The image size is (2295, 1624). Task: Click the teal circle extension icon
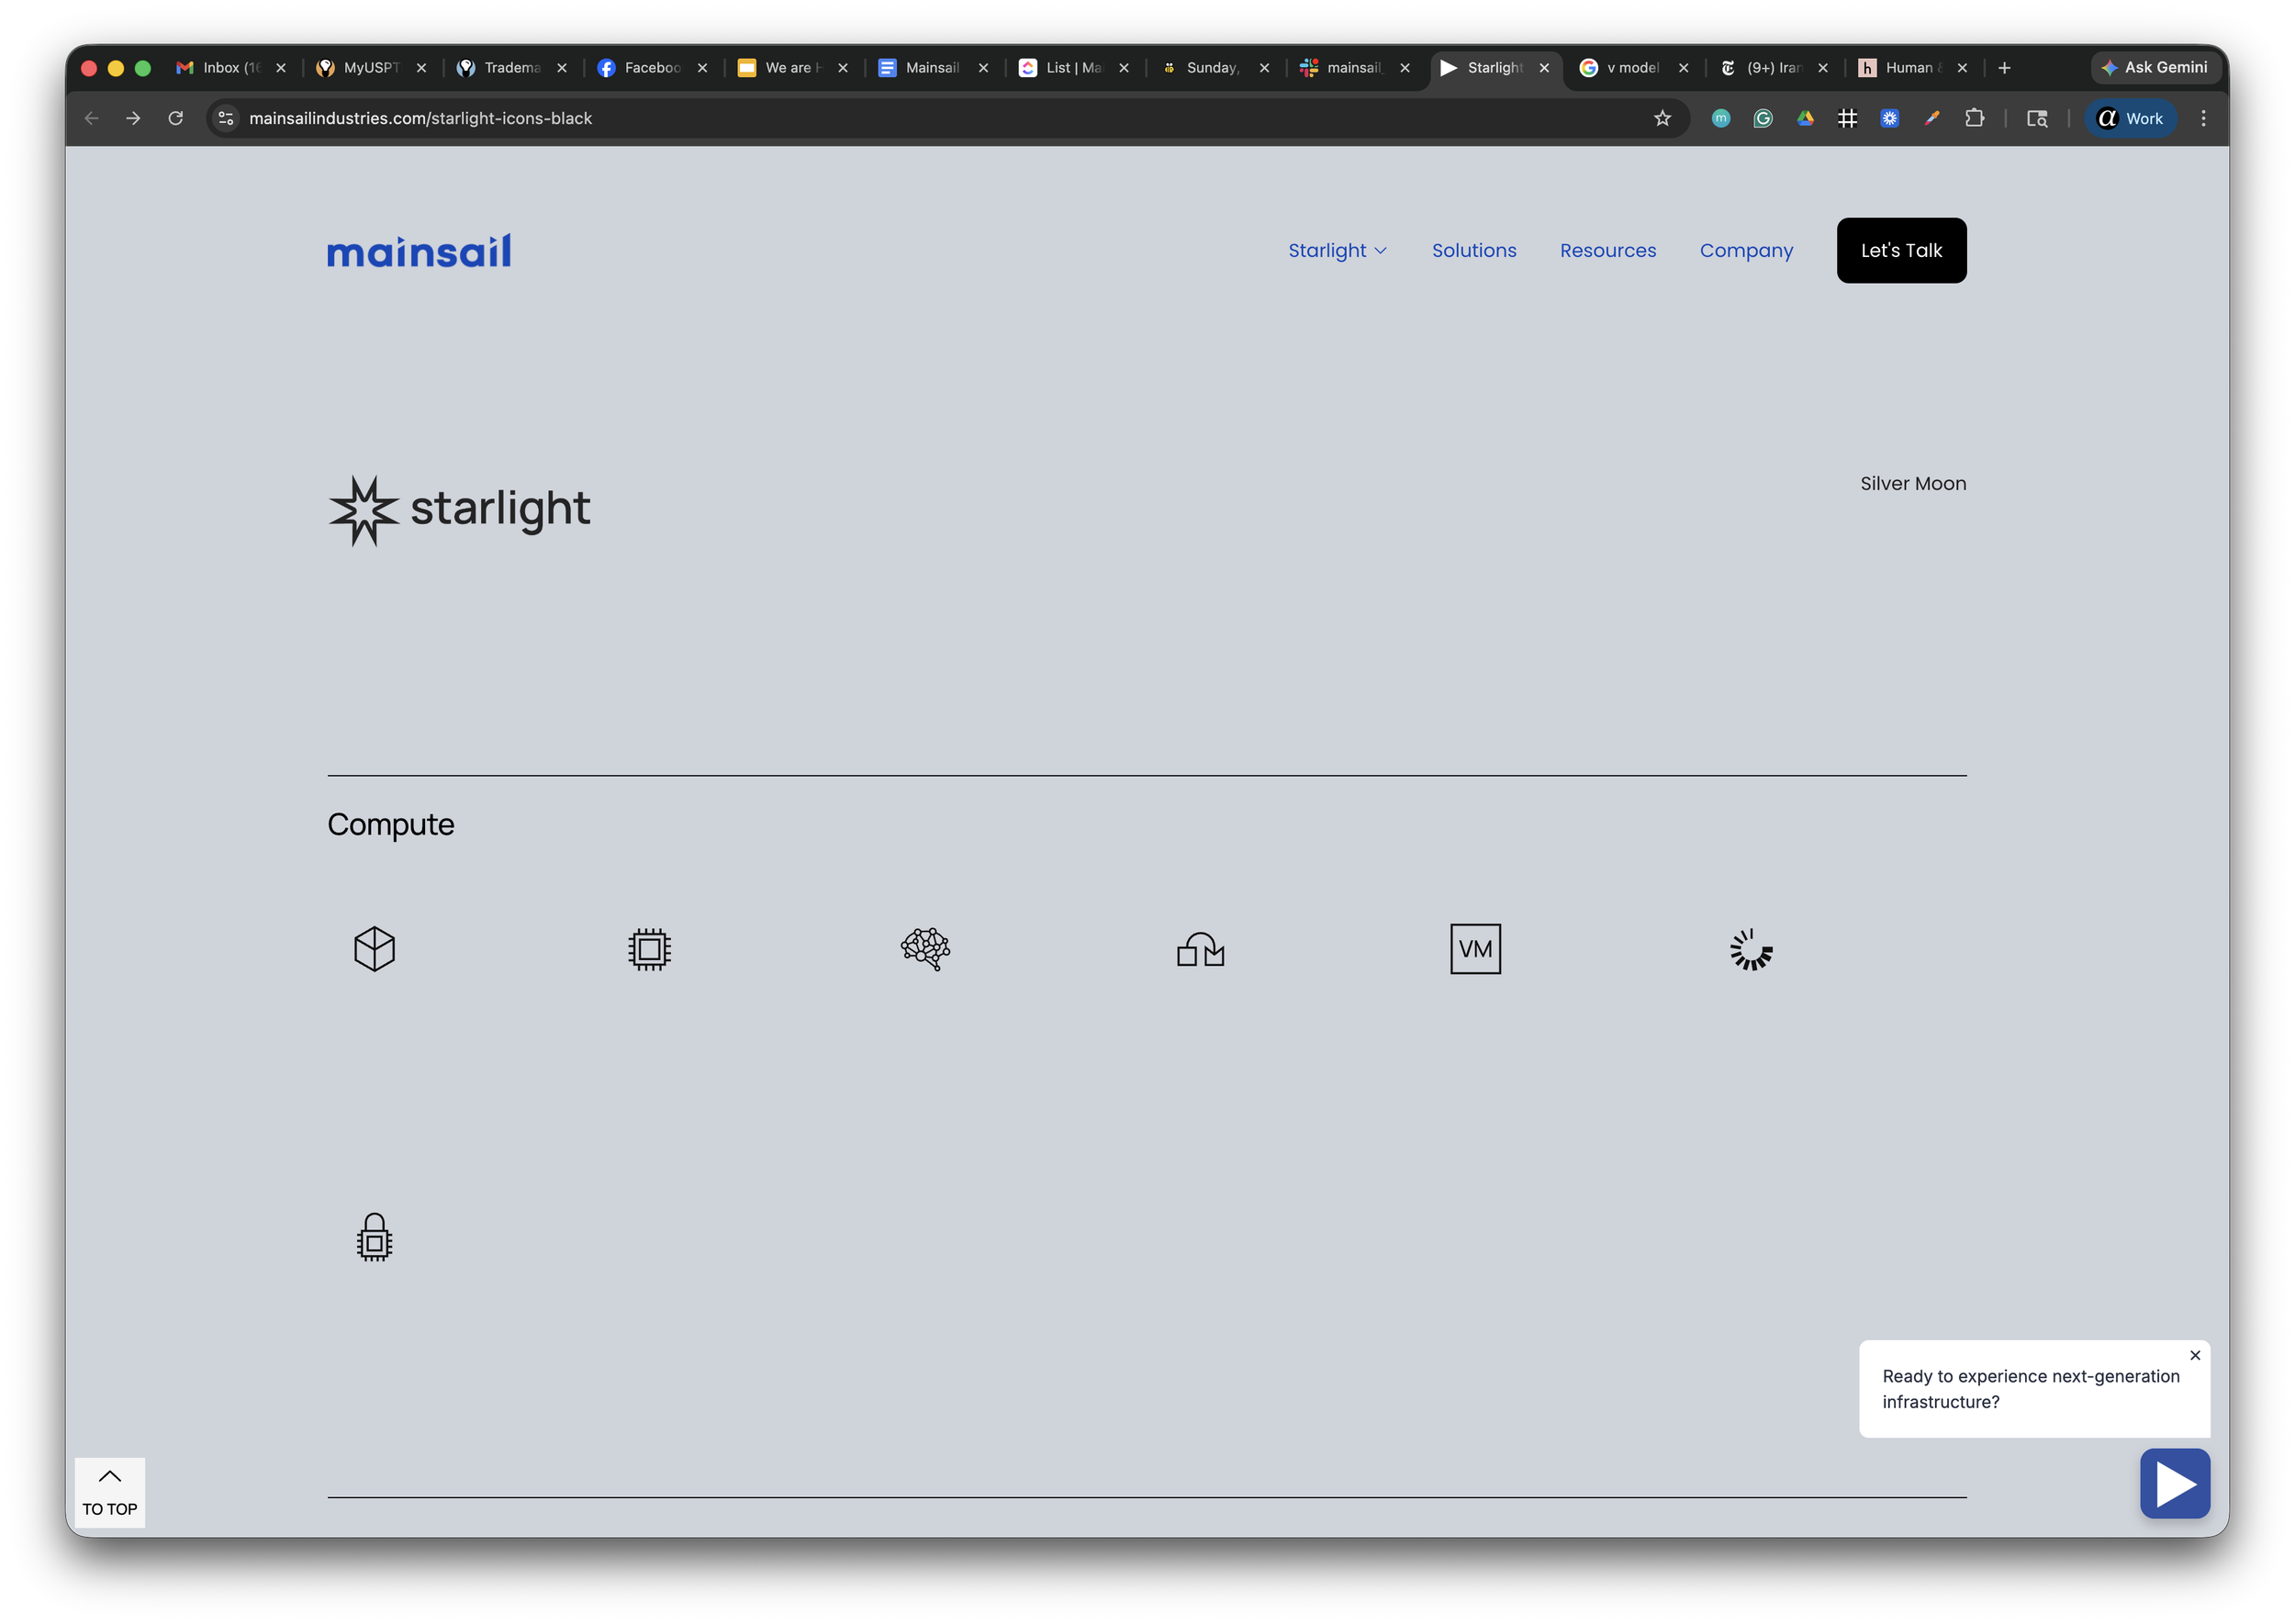[x=1720, y=118]
